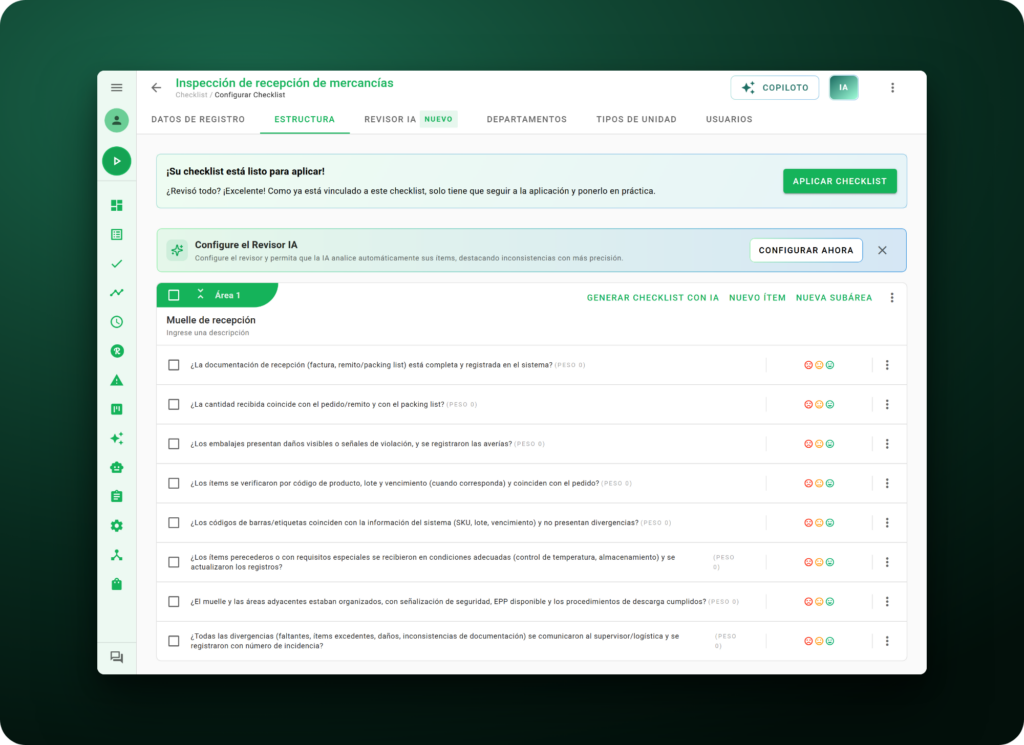
Task: Click the Muelle de recepción description field
Action: coord(208,333)
